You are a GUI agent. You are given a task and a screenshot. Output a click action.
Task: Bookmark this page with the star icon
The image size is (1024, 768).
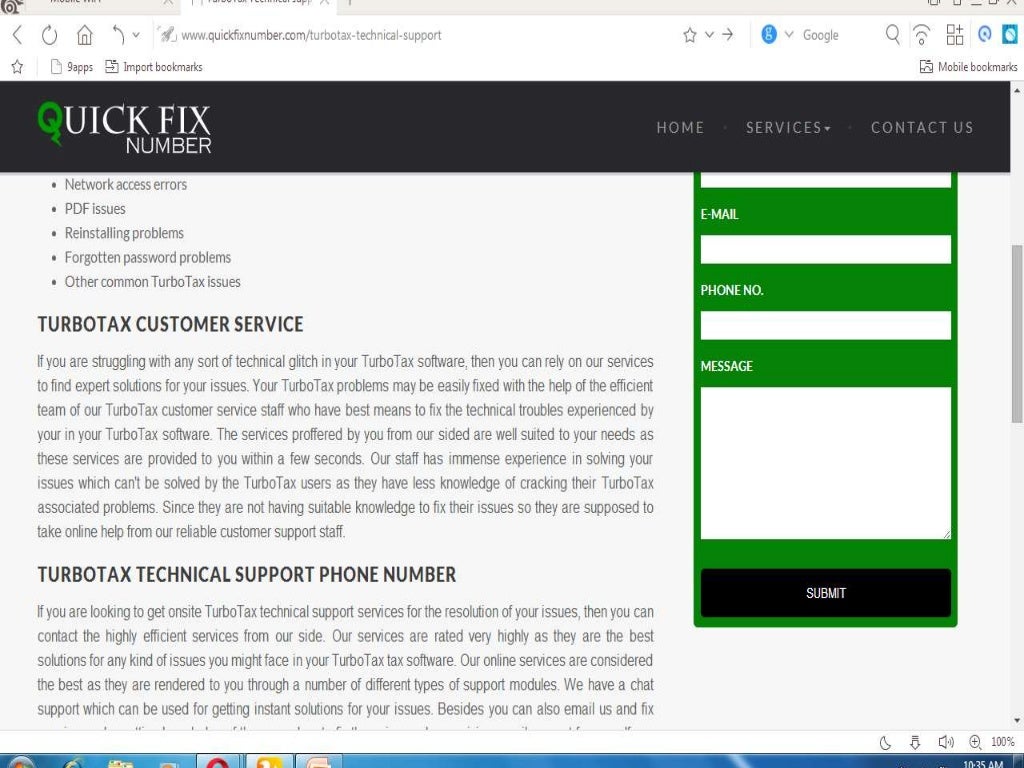(x=690, y=35)
